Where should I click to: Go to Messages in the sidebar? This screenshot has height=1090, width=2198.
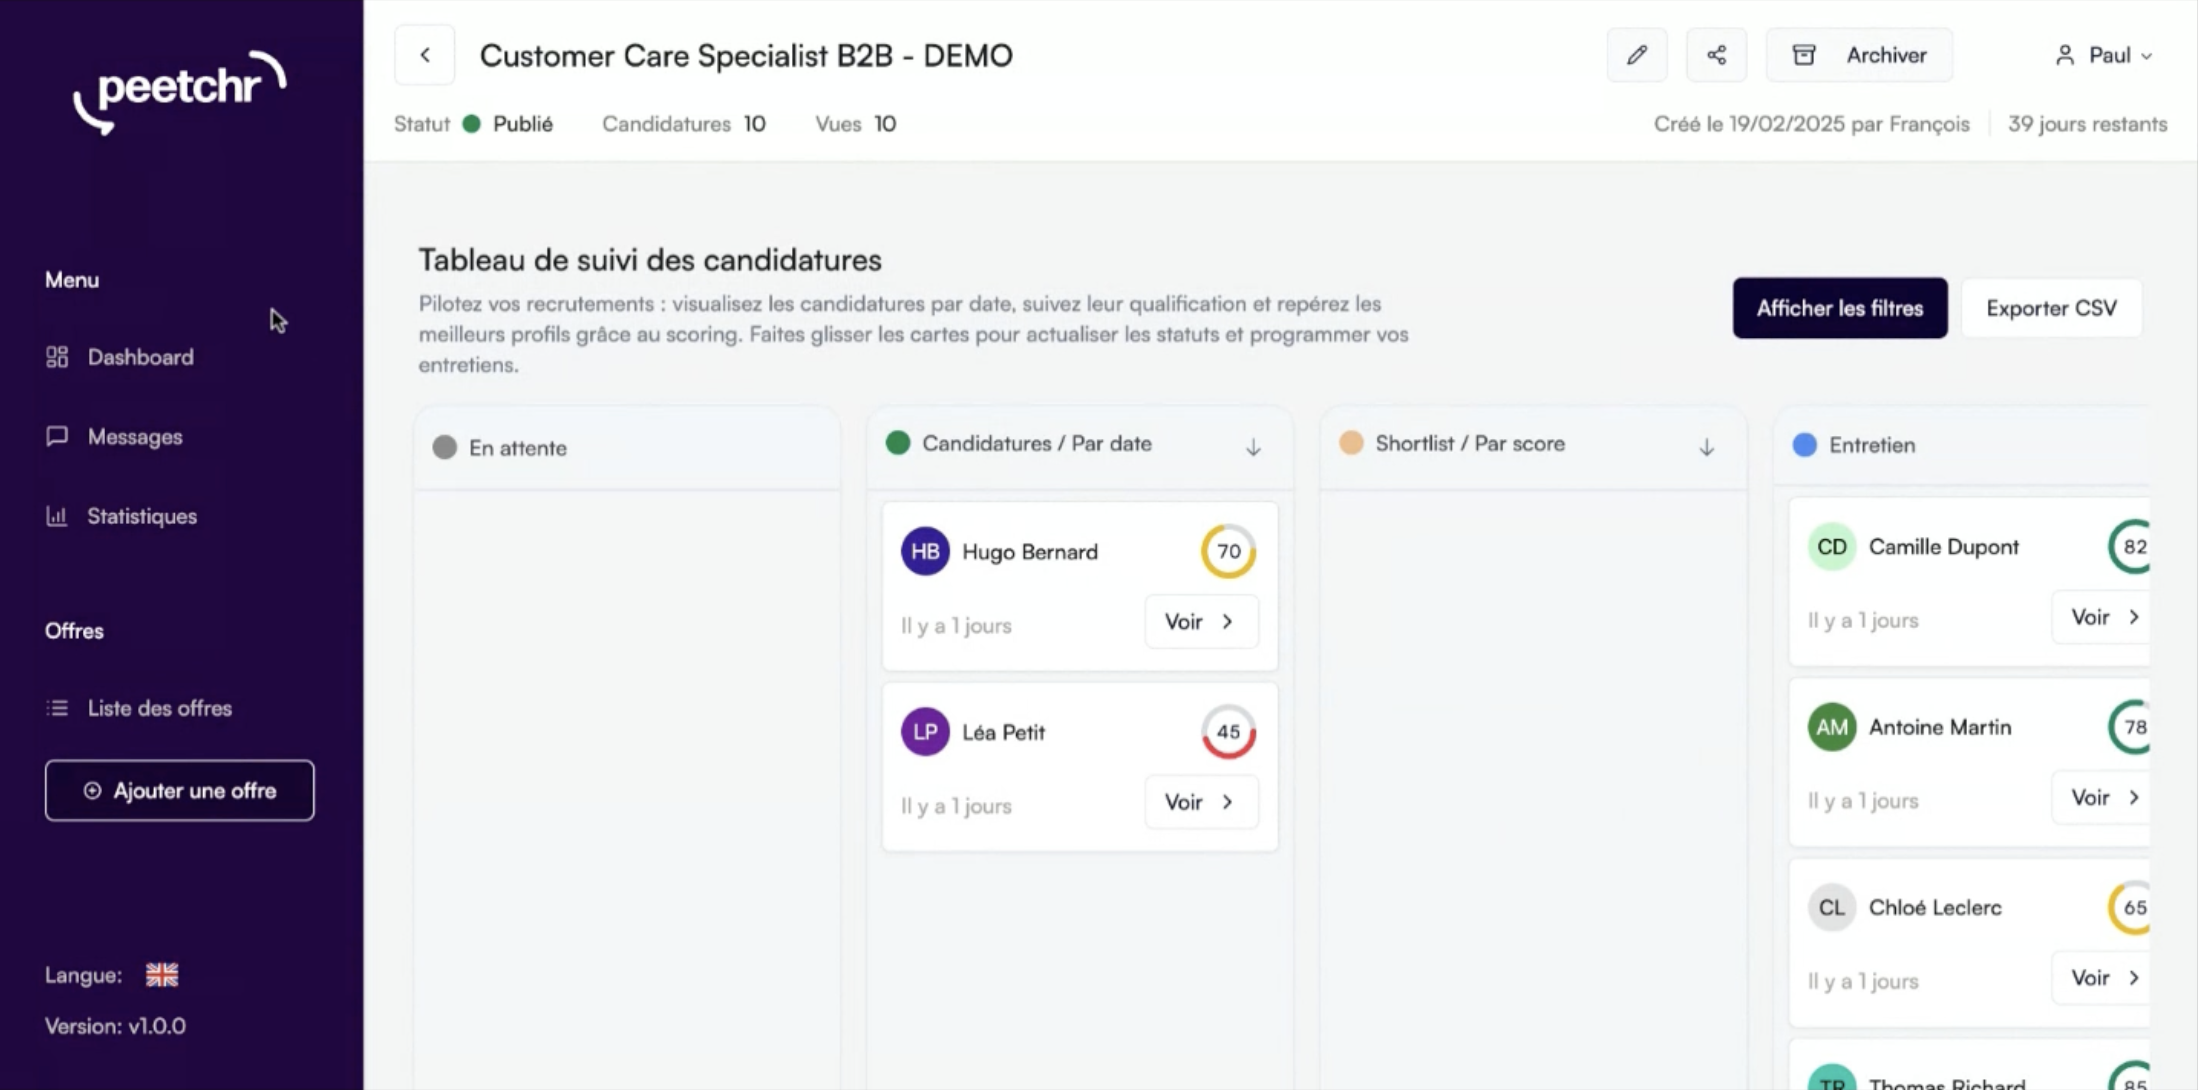click(x=135, y=437)
